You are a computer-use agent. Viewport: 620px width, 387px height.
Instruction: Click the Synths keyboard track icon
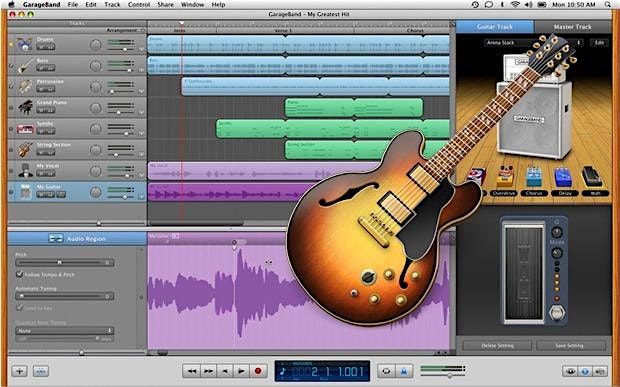pyautogui.click(x=25, y=129)
